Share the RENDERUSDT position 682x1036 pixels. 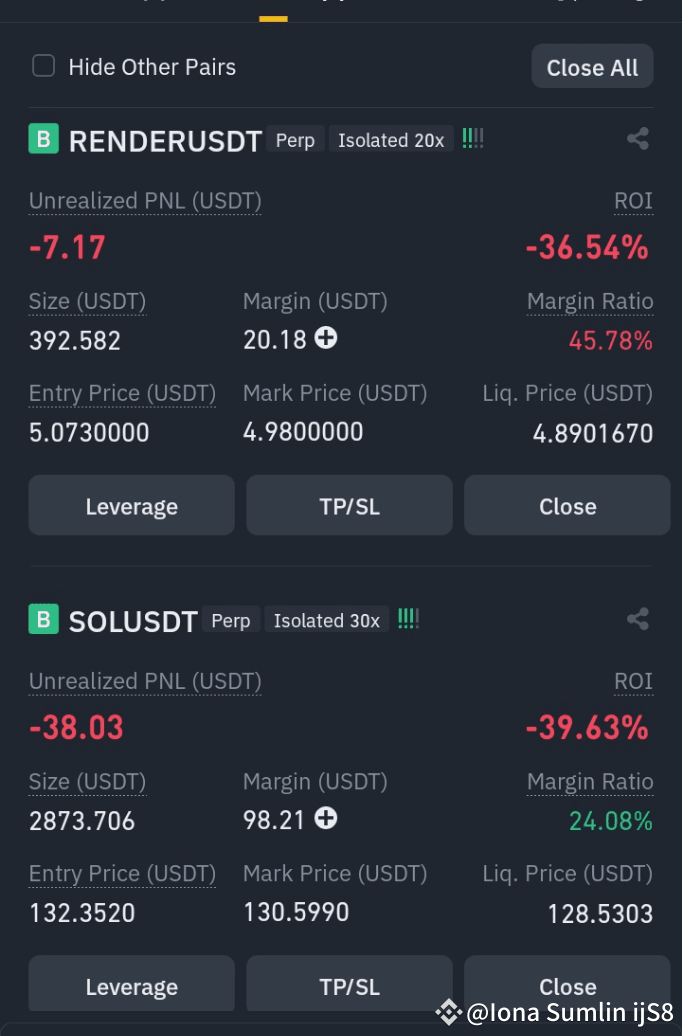tap(638, 139)
